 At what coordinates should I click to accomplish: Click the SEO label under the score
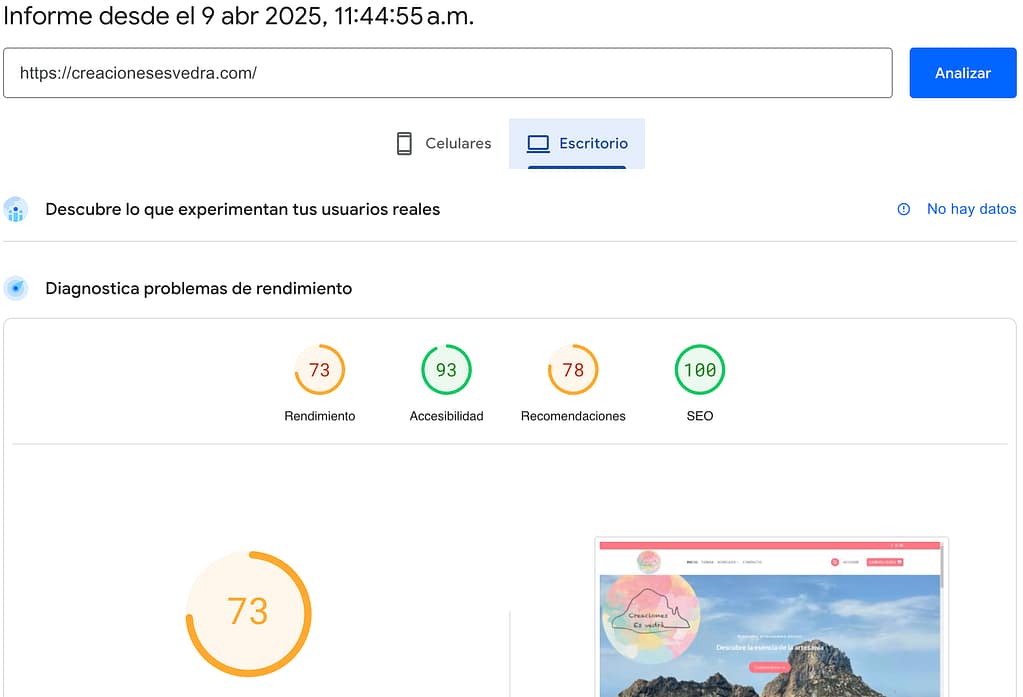click(700, 416)
